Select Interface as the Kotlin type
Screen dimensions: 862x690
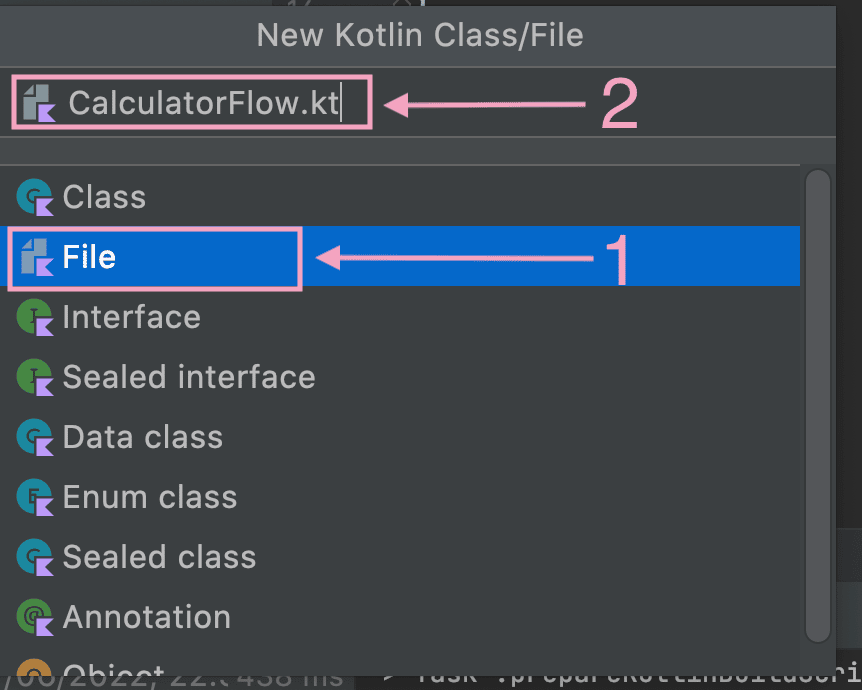coord(400,317)
